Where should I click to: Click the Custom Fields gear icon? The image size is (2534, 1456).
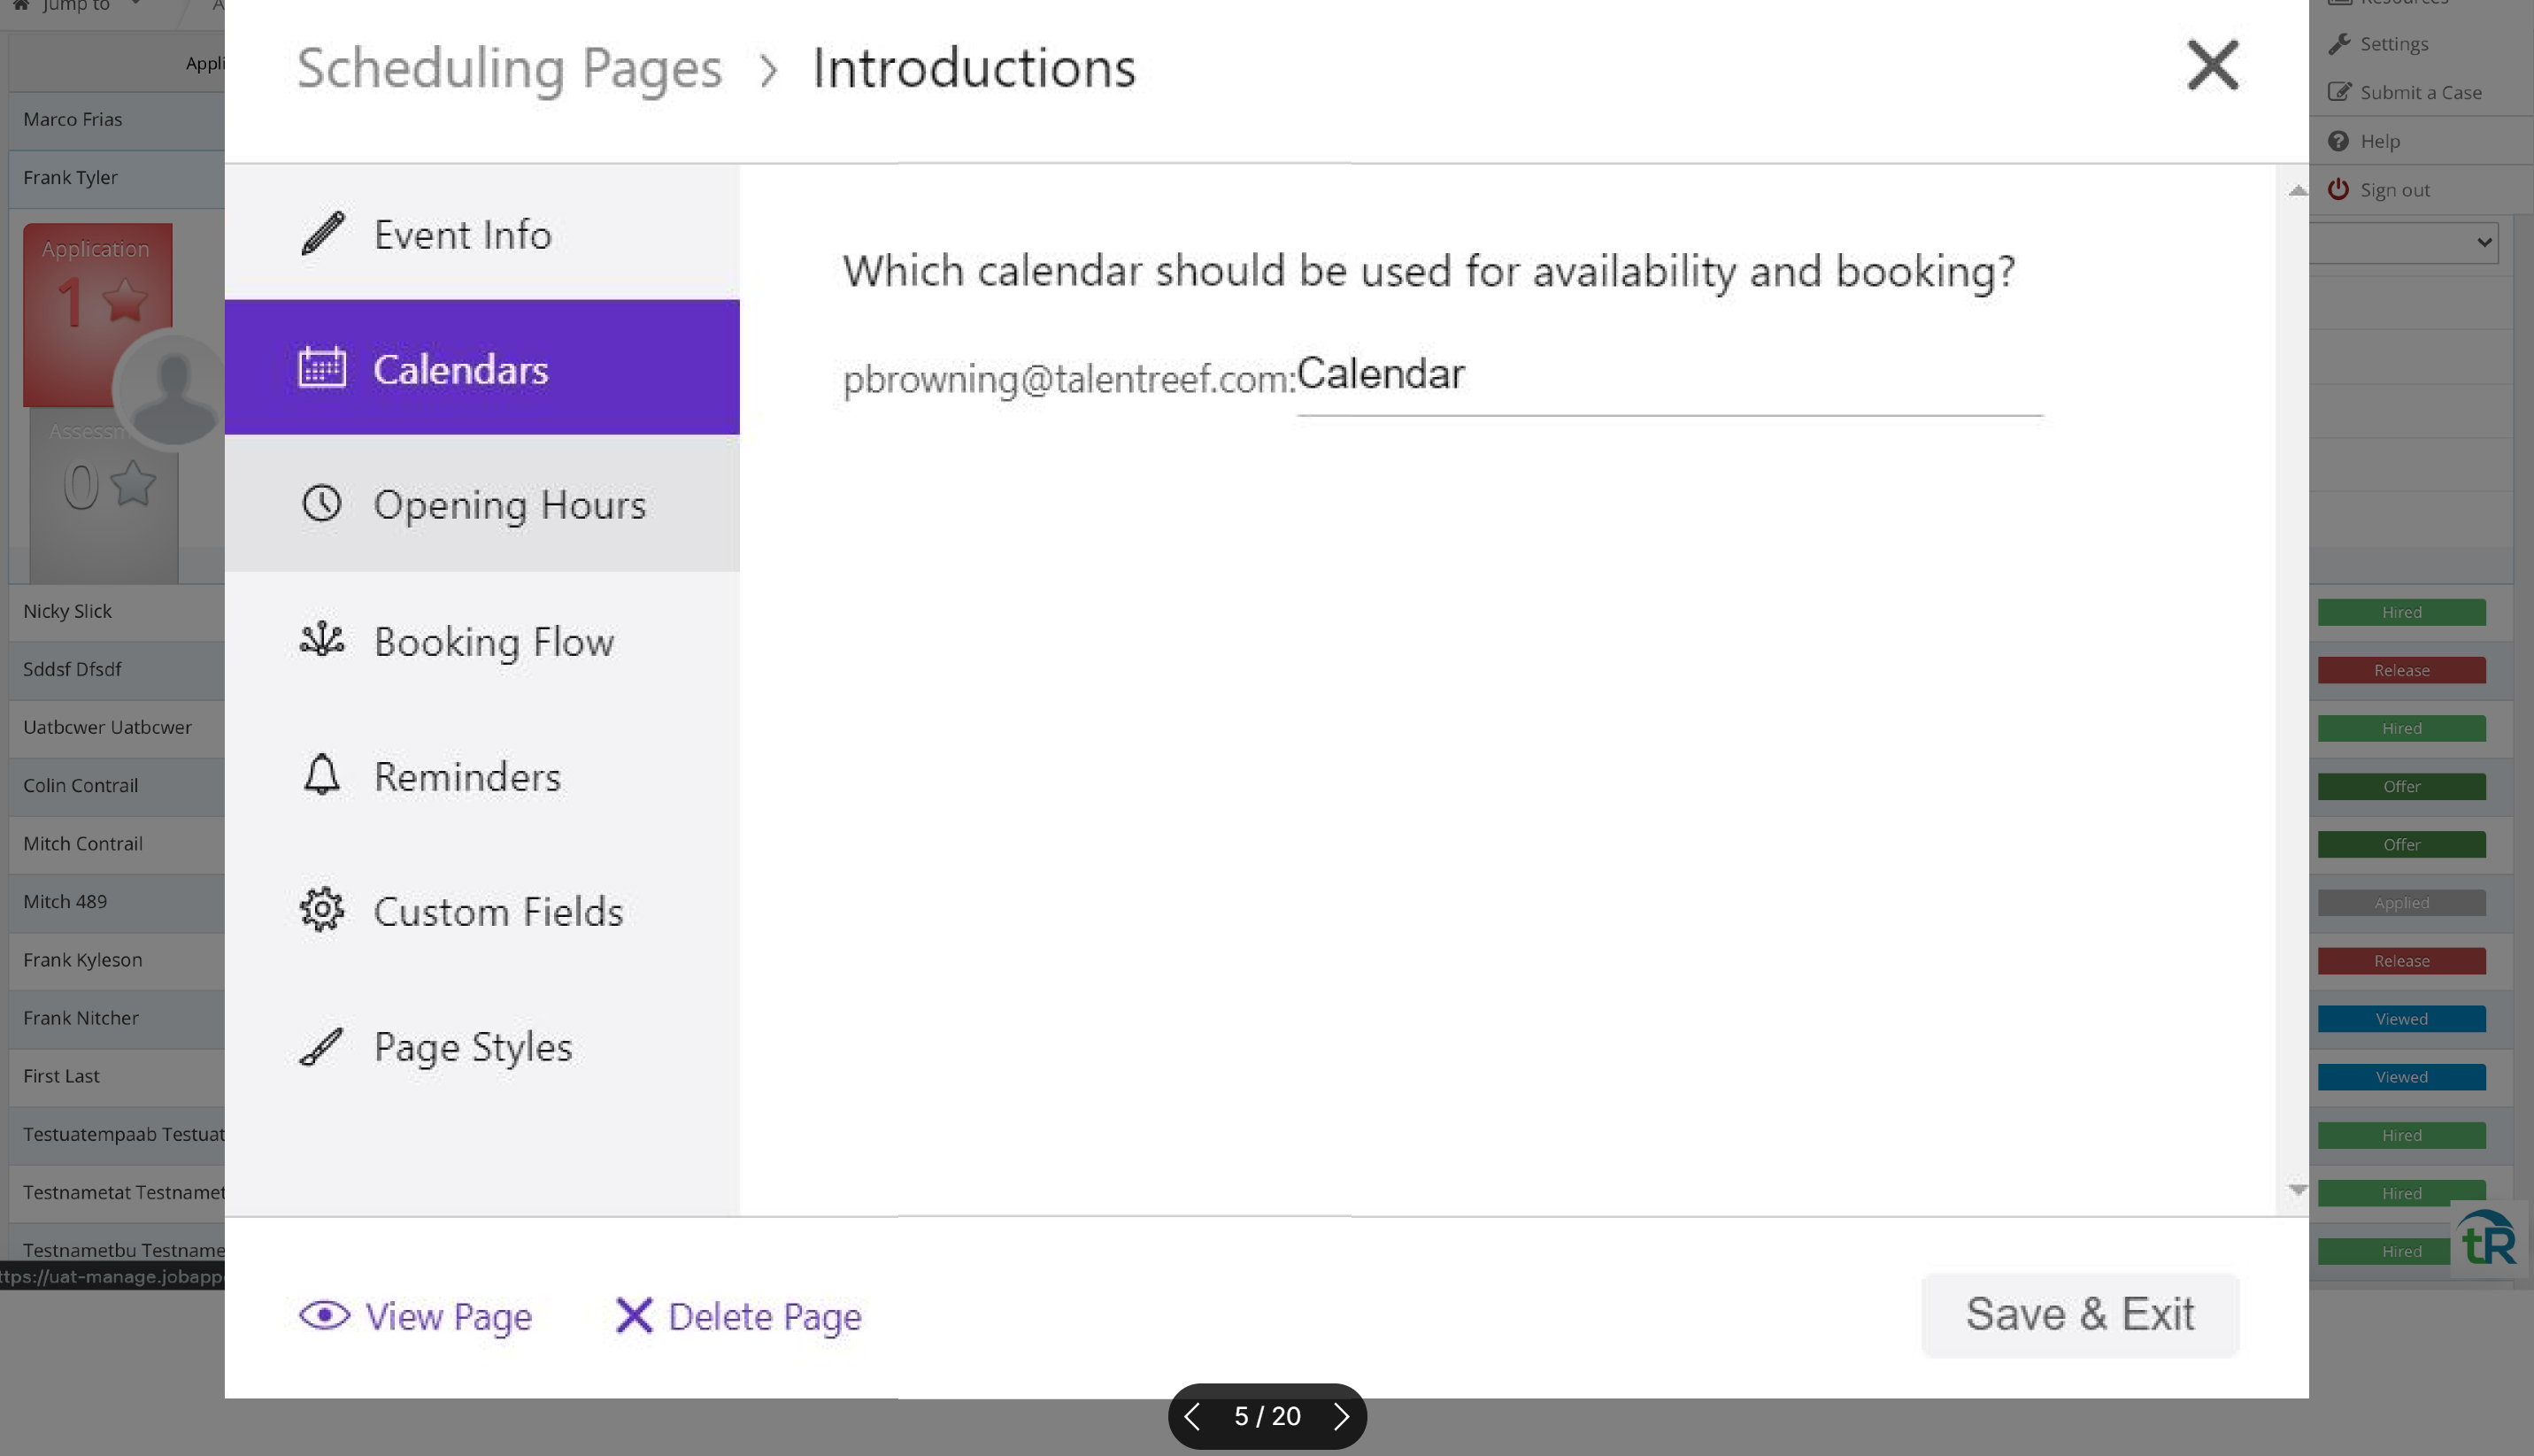[320, 910]
